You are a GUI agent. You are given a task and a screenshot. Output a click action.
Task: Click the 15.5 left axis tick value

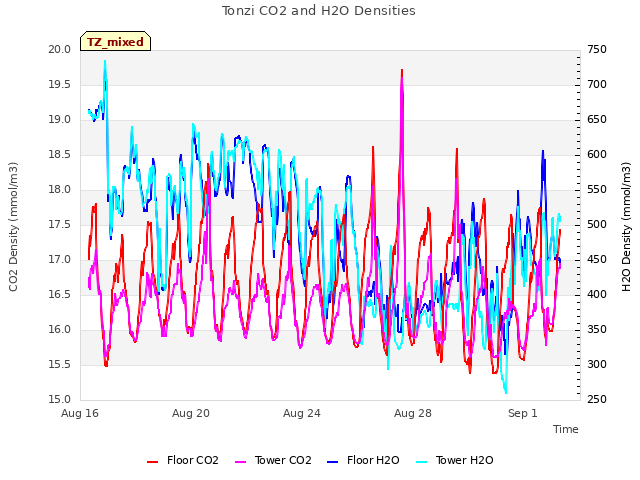(x=60, y=364)
